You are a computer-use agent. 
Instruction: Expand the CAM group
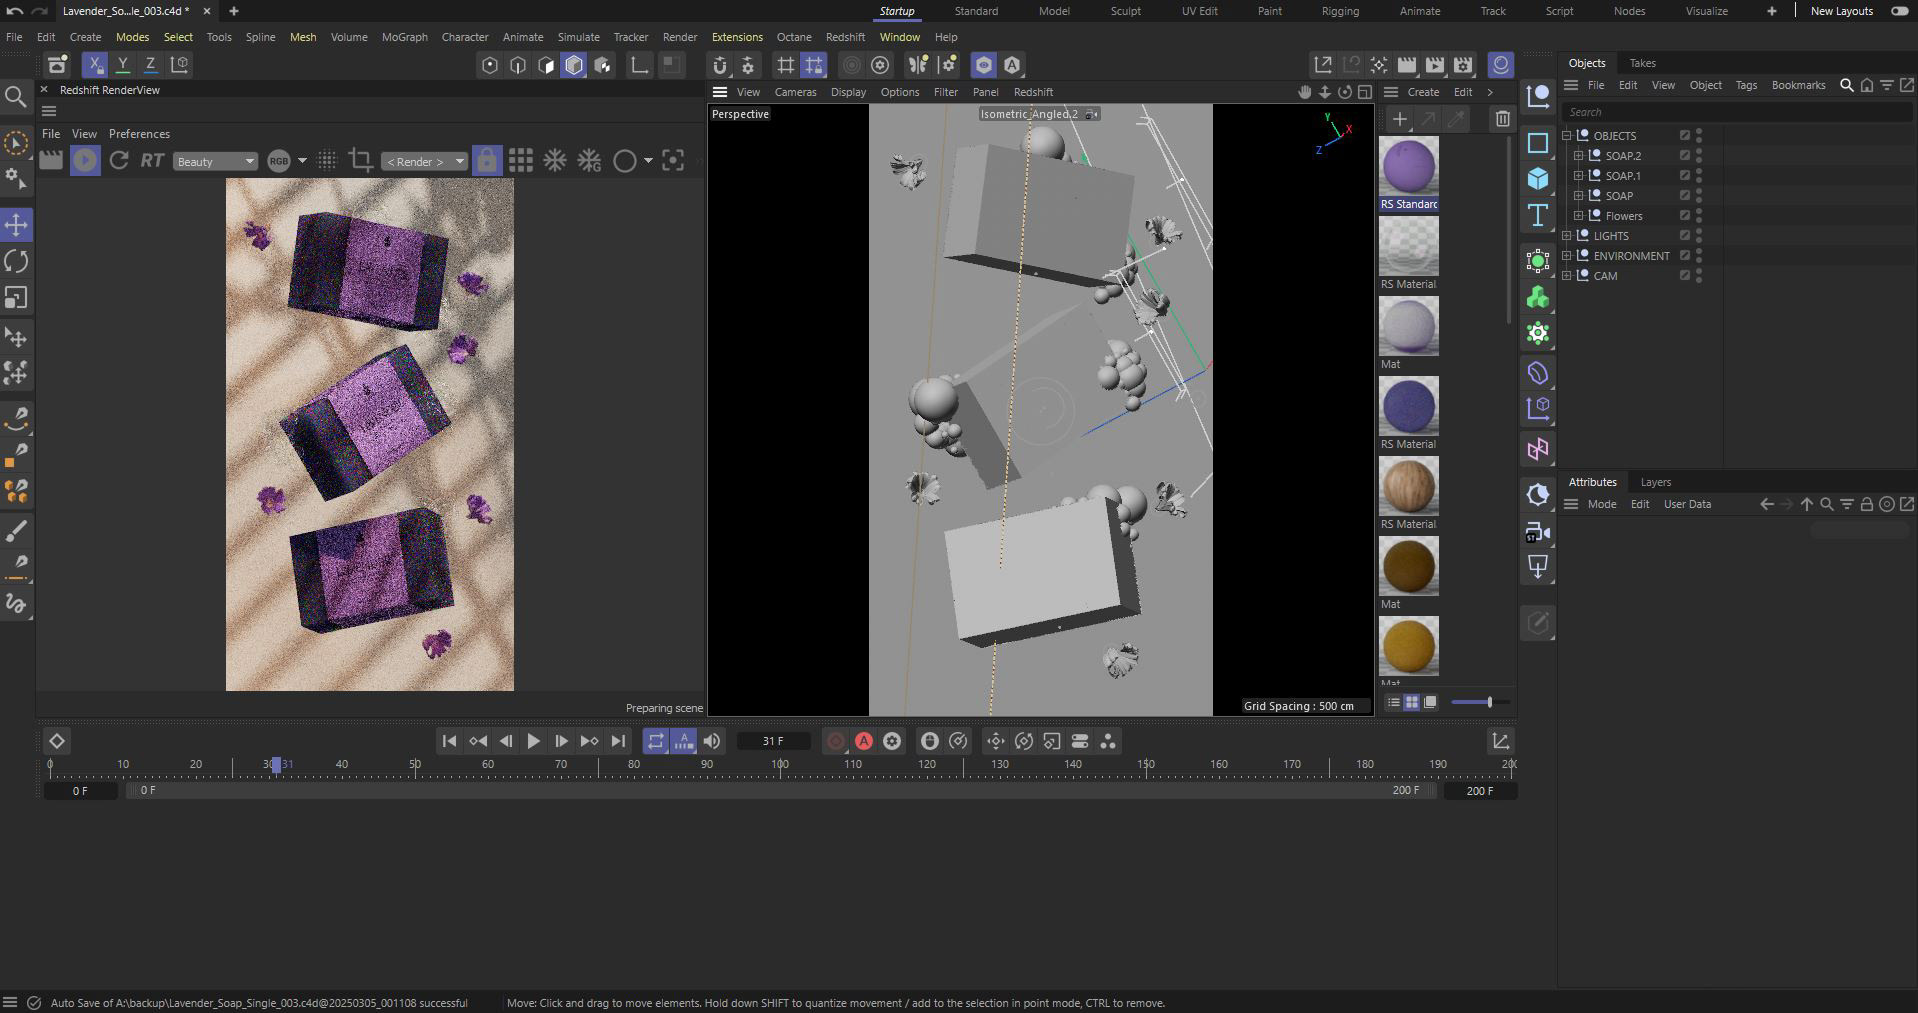tap(1566, 276)
